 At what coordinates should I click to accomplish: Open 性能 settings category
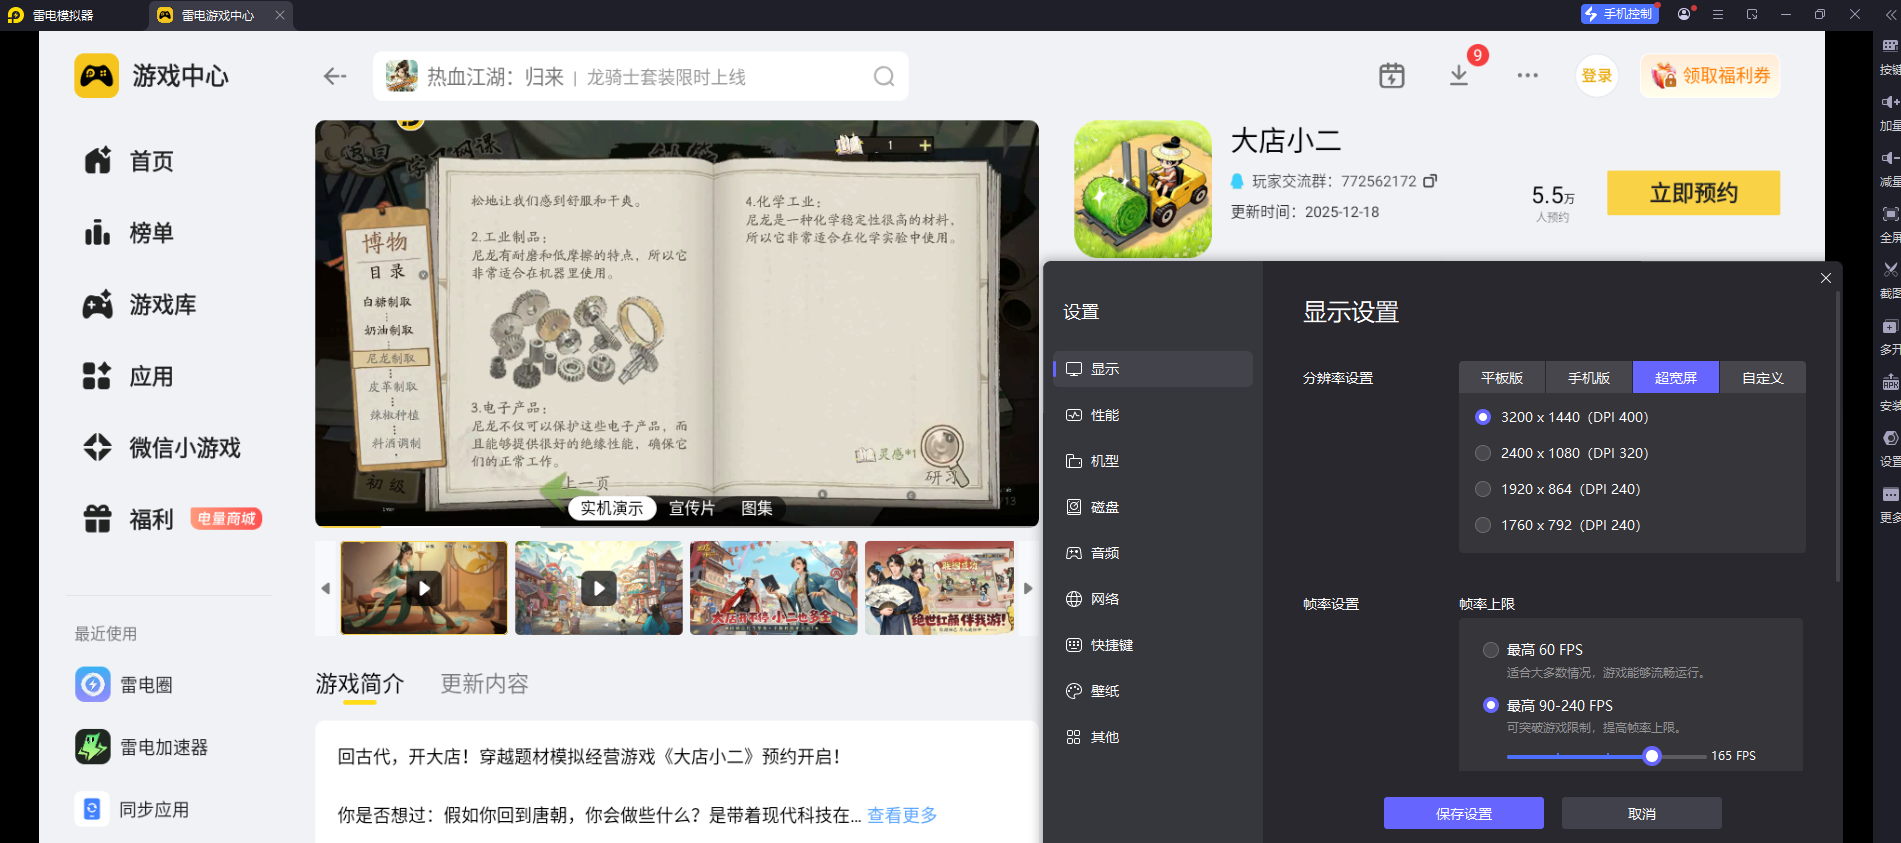1153,415
